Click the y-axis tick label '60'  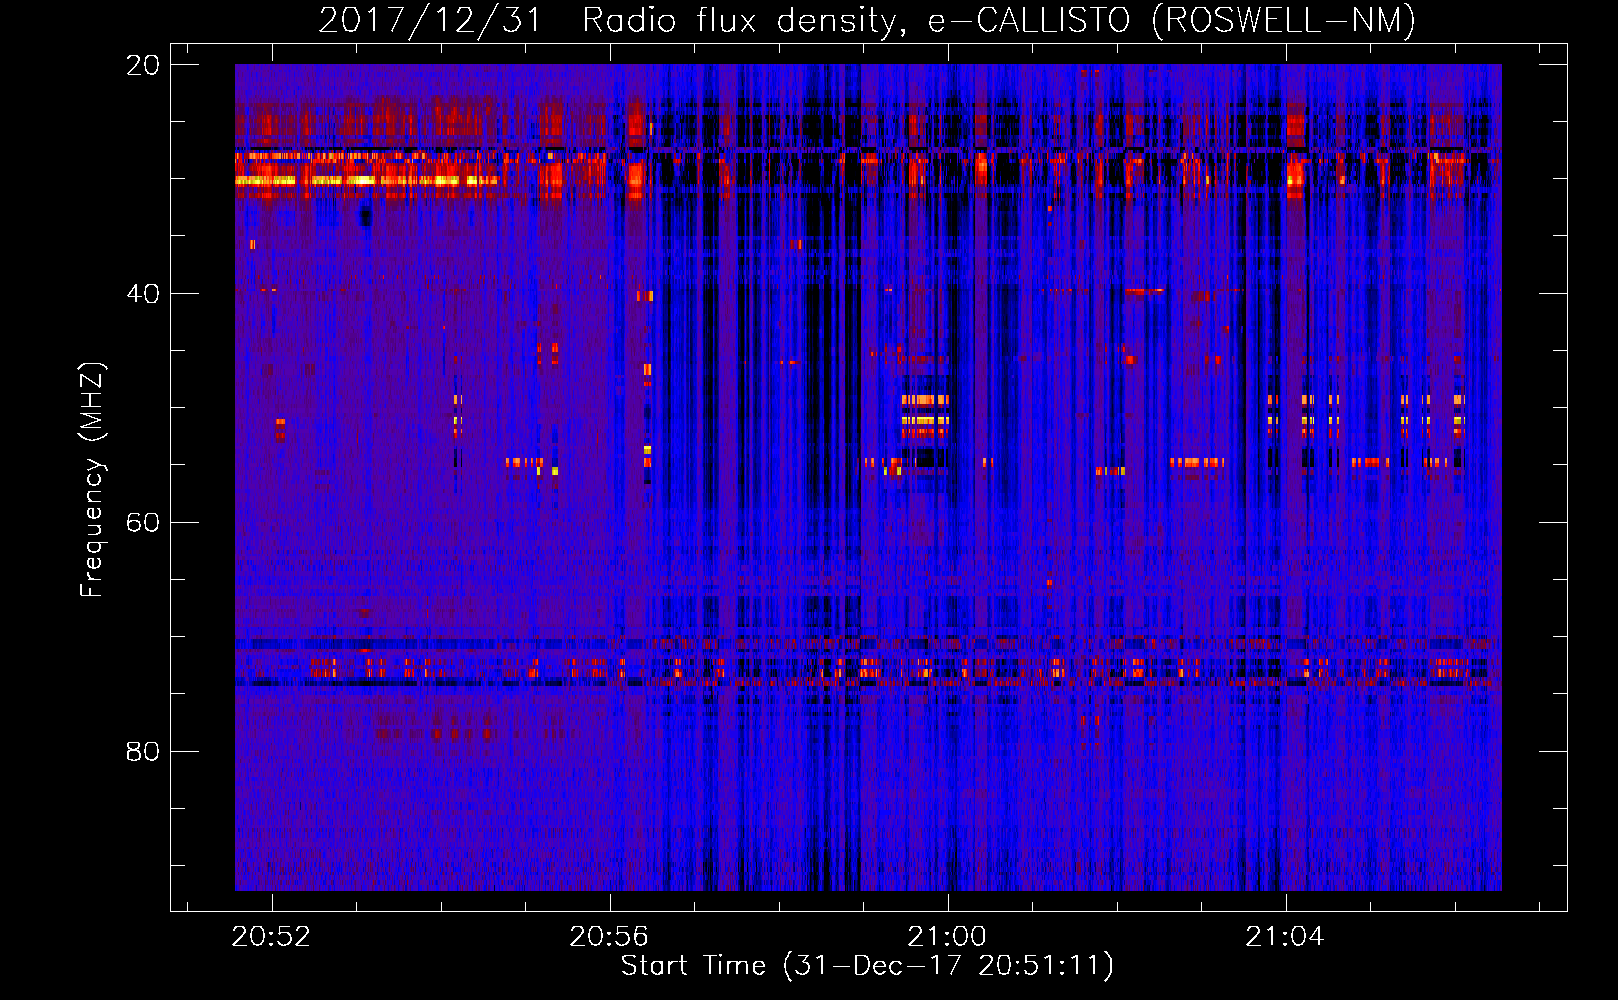click(143, 523)
